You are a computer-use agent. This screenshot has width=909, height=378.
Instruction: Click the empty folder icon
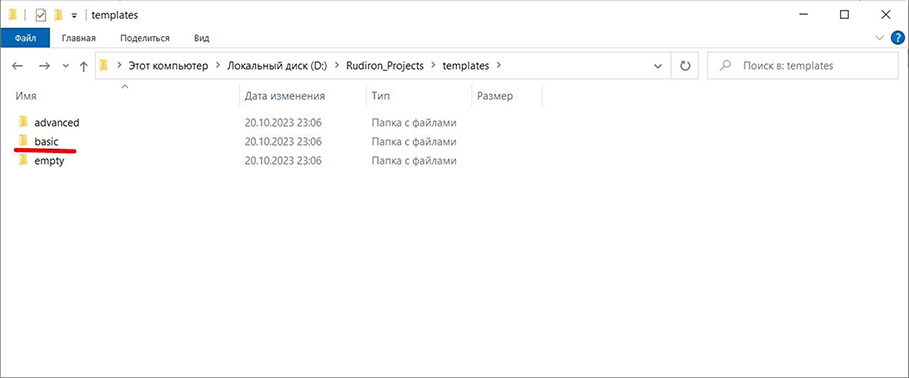(x=23, y=160)
